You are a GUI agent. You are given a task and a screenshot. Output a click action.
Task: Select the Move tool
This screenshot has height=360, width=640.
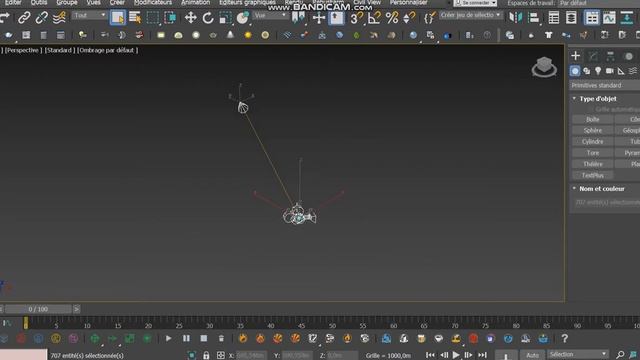190,18
